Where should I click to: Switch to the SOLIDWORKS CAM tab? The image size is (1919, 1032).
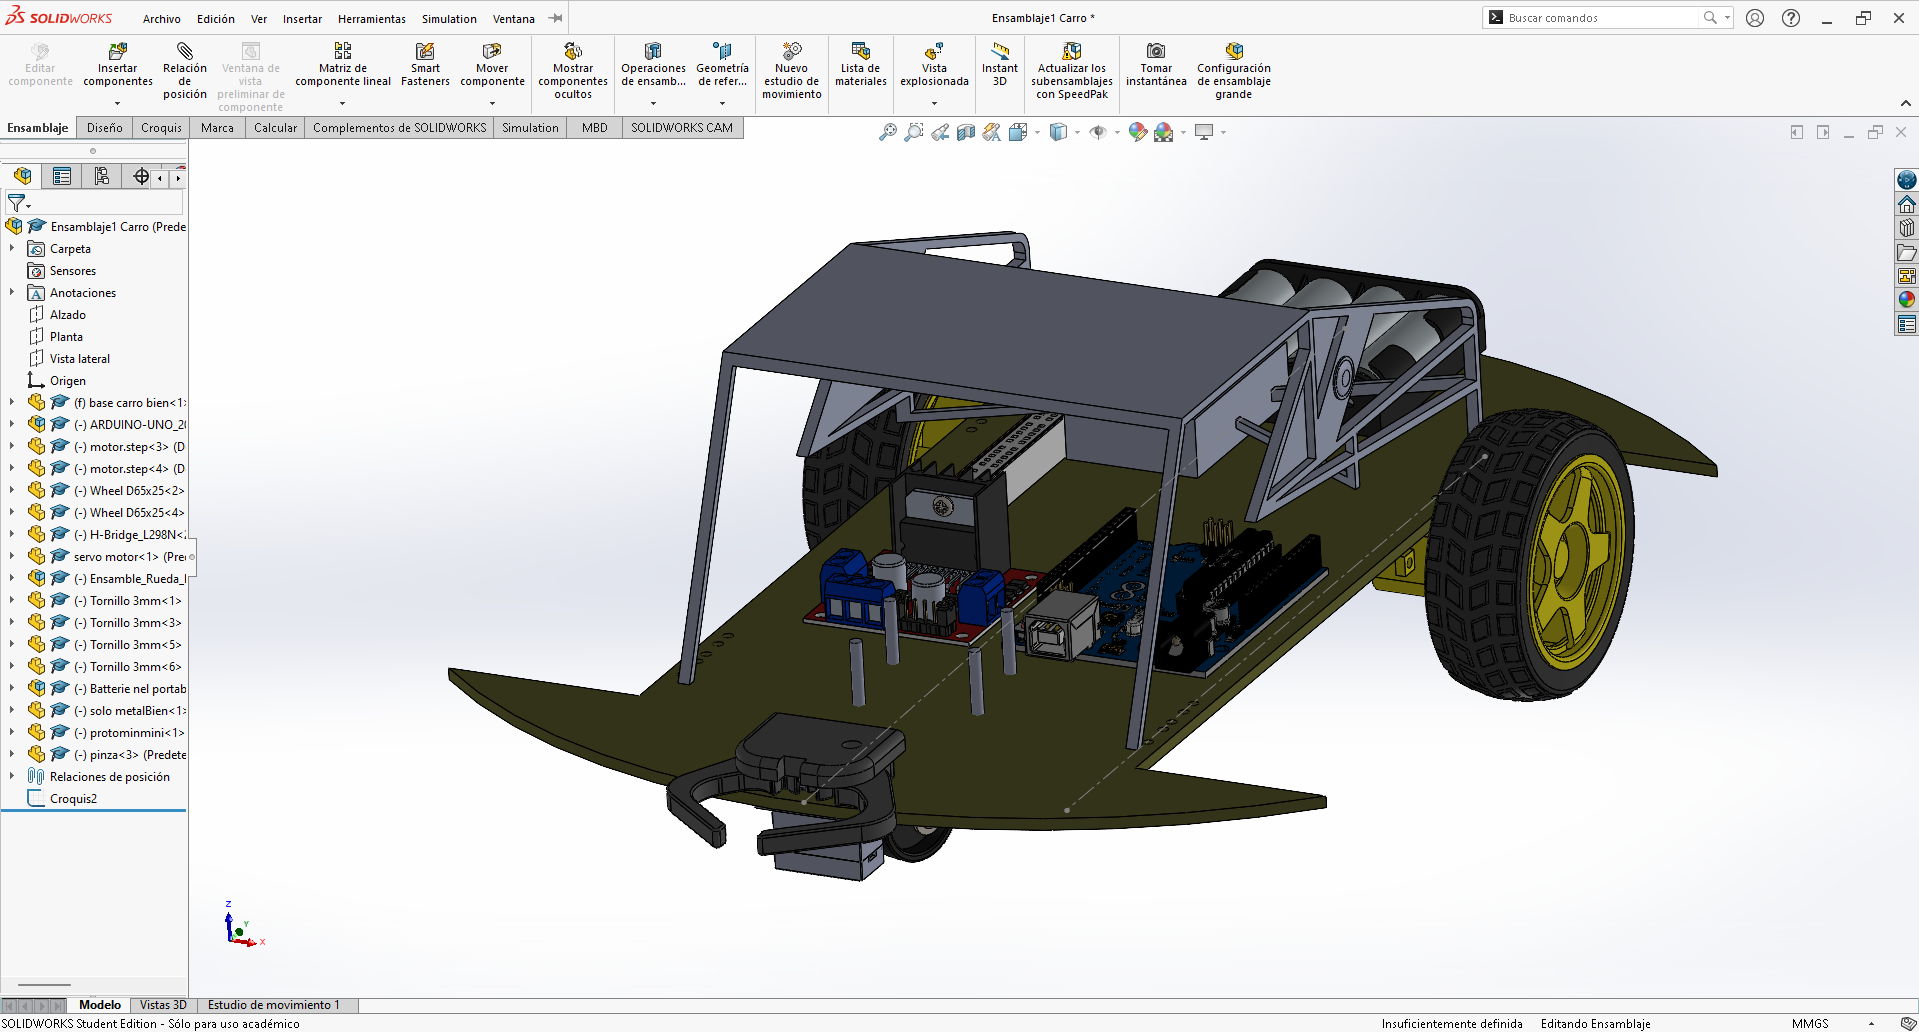(682, 127)
